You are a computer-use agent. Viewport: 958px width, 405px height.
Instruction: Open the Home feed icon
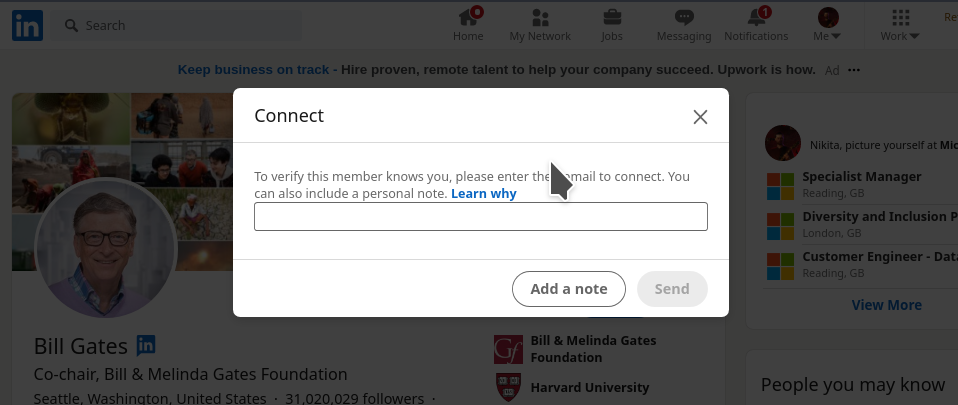point(468,18)
